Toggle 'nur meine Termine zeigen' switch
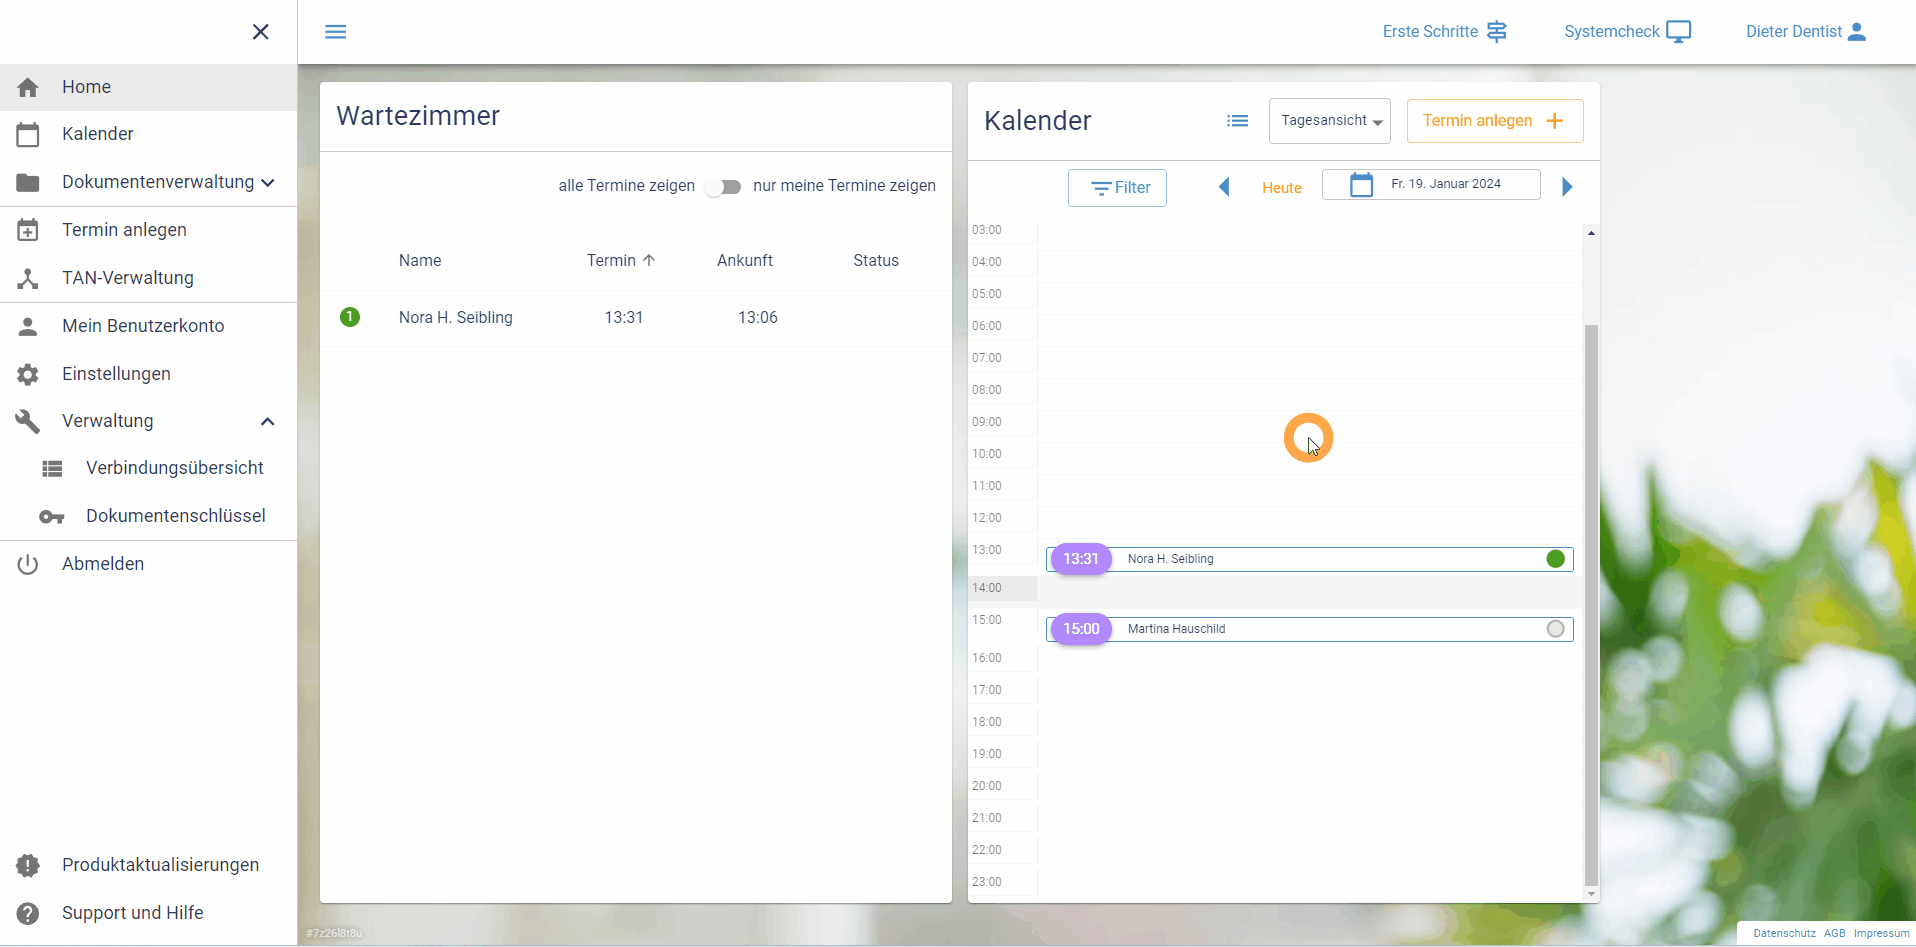1916x947 pixels. click(x=723, y=187)
